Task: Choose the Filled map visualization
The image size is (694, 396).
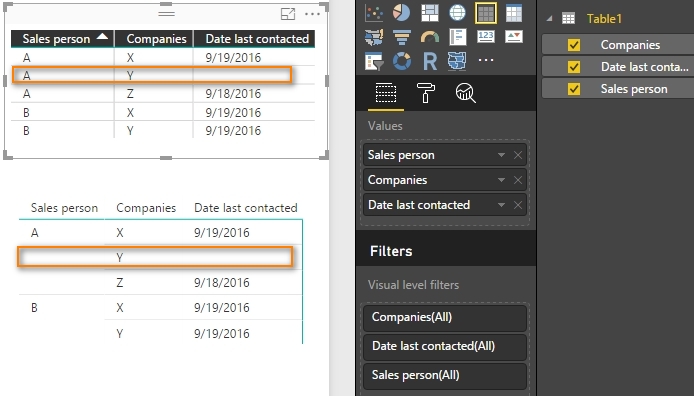Action: pos(374,37)
